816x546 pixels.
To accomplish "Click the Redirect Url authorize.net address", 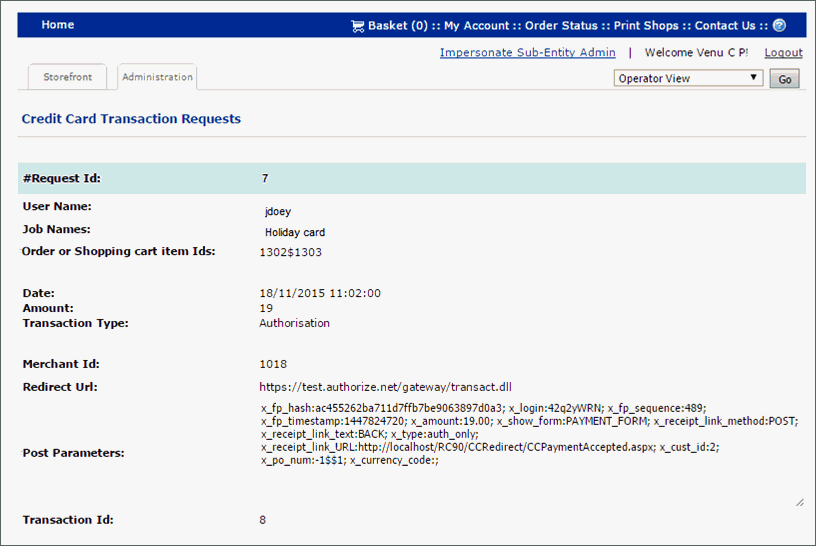I will 385,387.
